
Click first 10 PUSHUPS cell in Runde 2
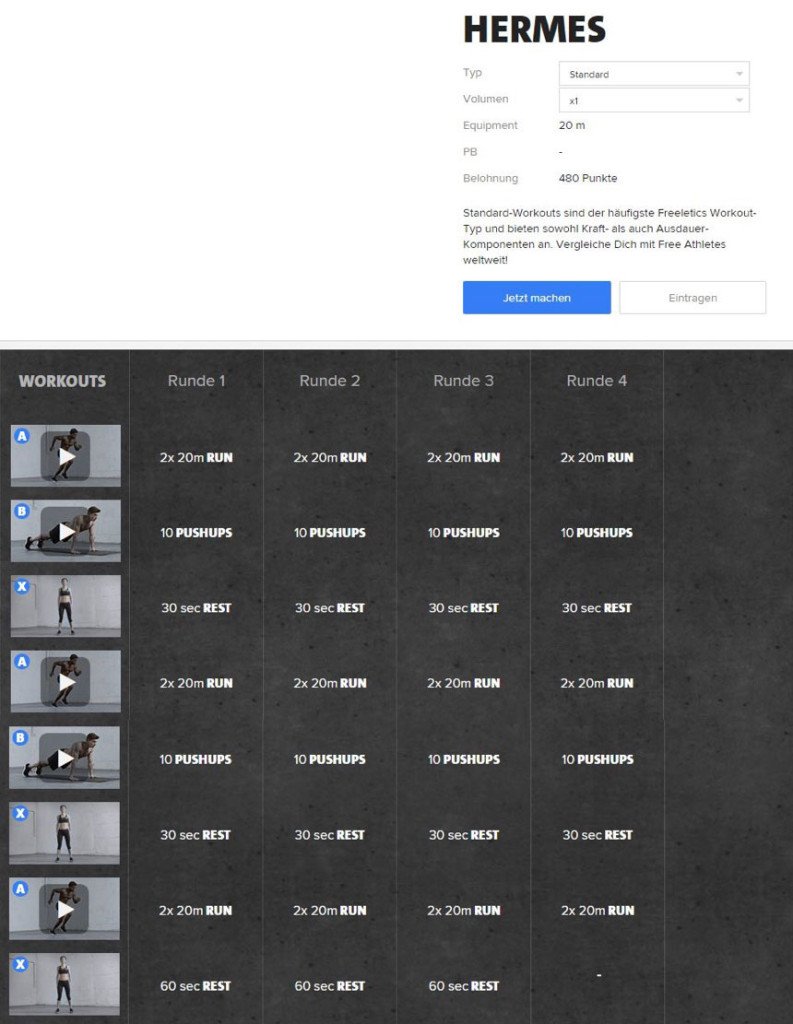[x=330, y=533]
